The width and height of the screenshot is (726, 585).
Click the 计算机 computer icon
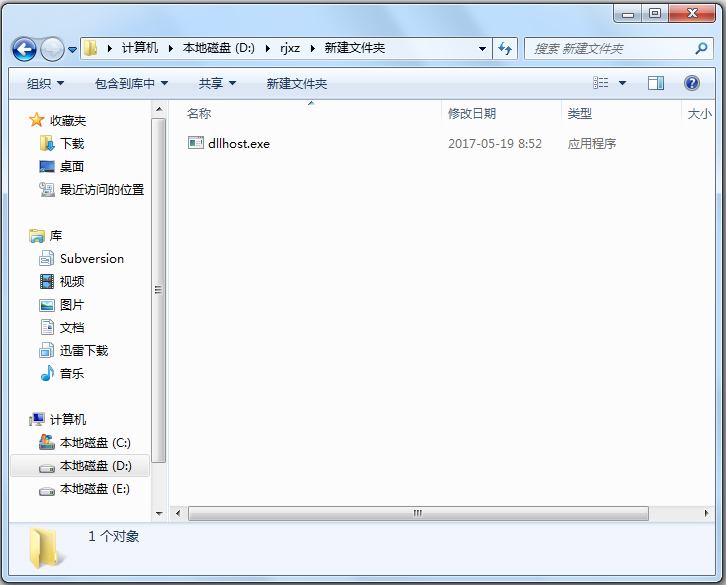tap(37, 420)
